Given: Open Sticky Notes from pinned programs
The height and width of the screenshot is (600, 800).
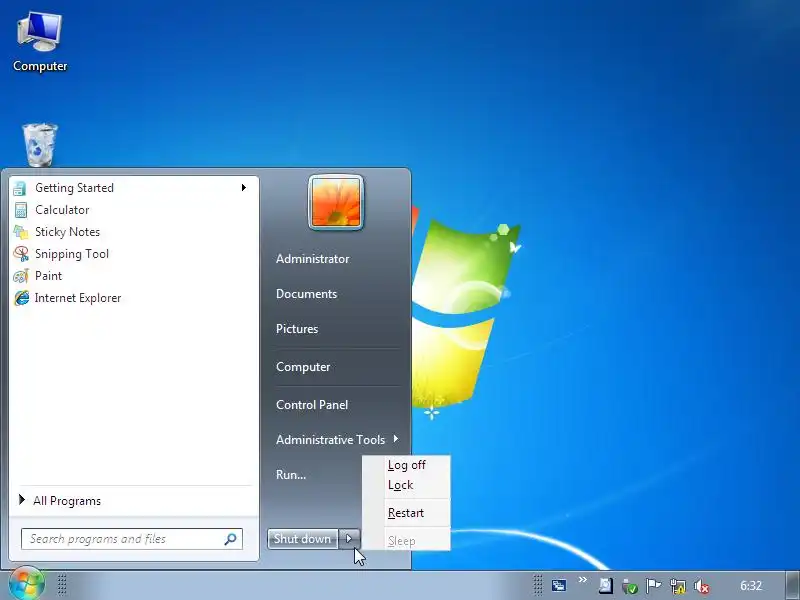Looking at the screenshot, I should pos(134,232).
